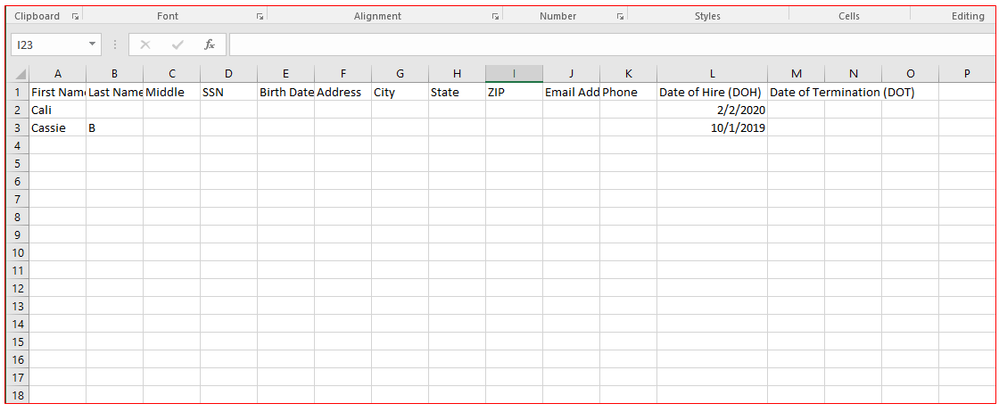Select row 18 header
The width and height of the screenshot is (999, 411).
(17, 395)
